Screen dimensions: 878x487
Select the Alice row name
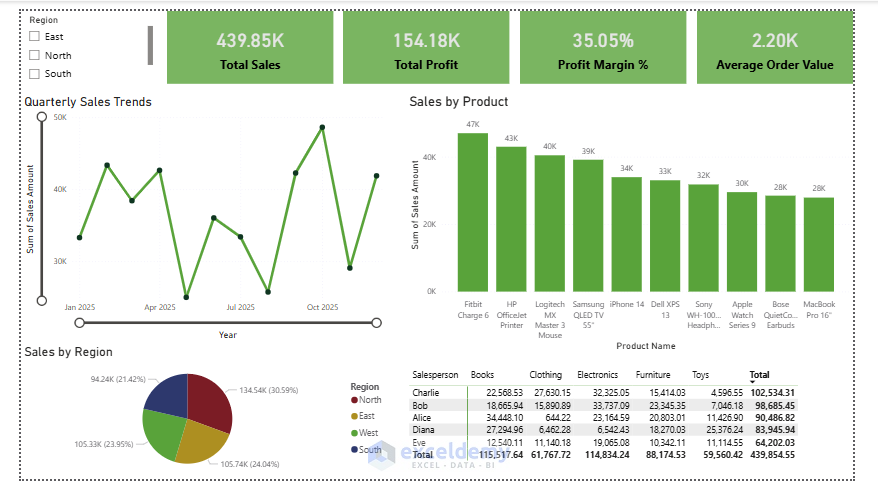[x=422, y=418]
